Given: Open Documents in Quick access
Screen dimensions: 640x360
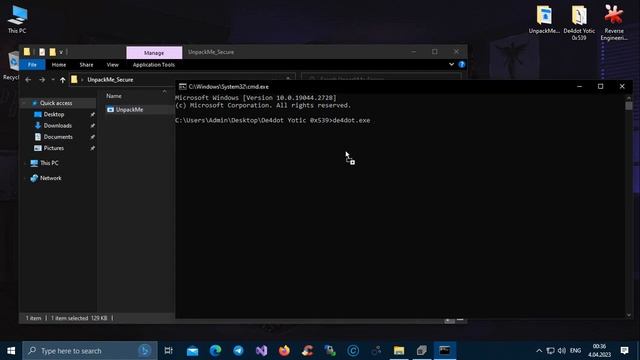Looking at the screenshot, I should [58, 137].
